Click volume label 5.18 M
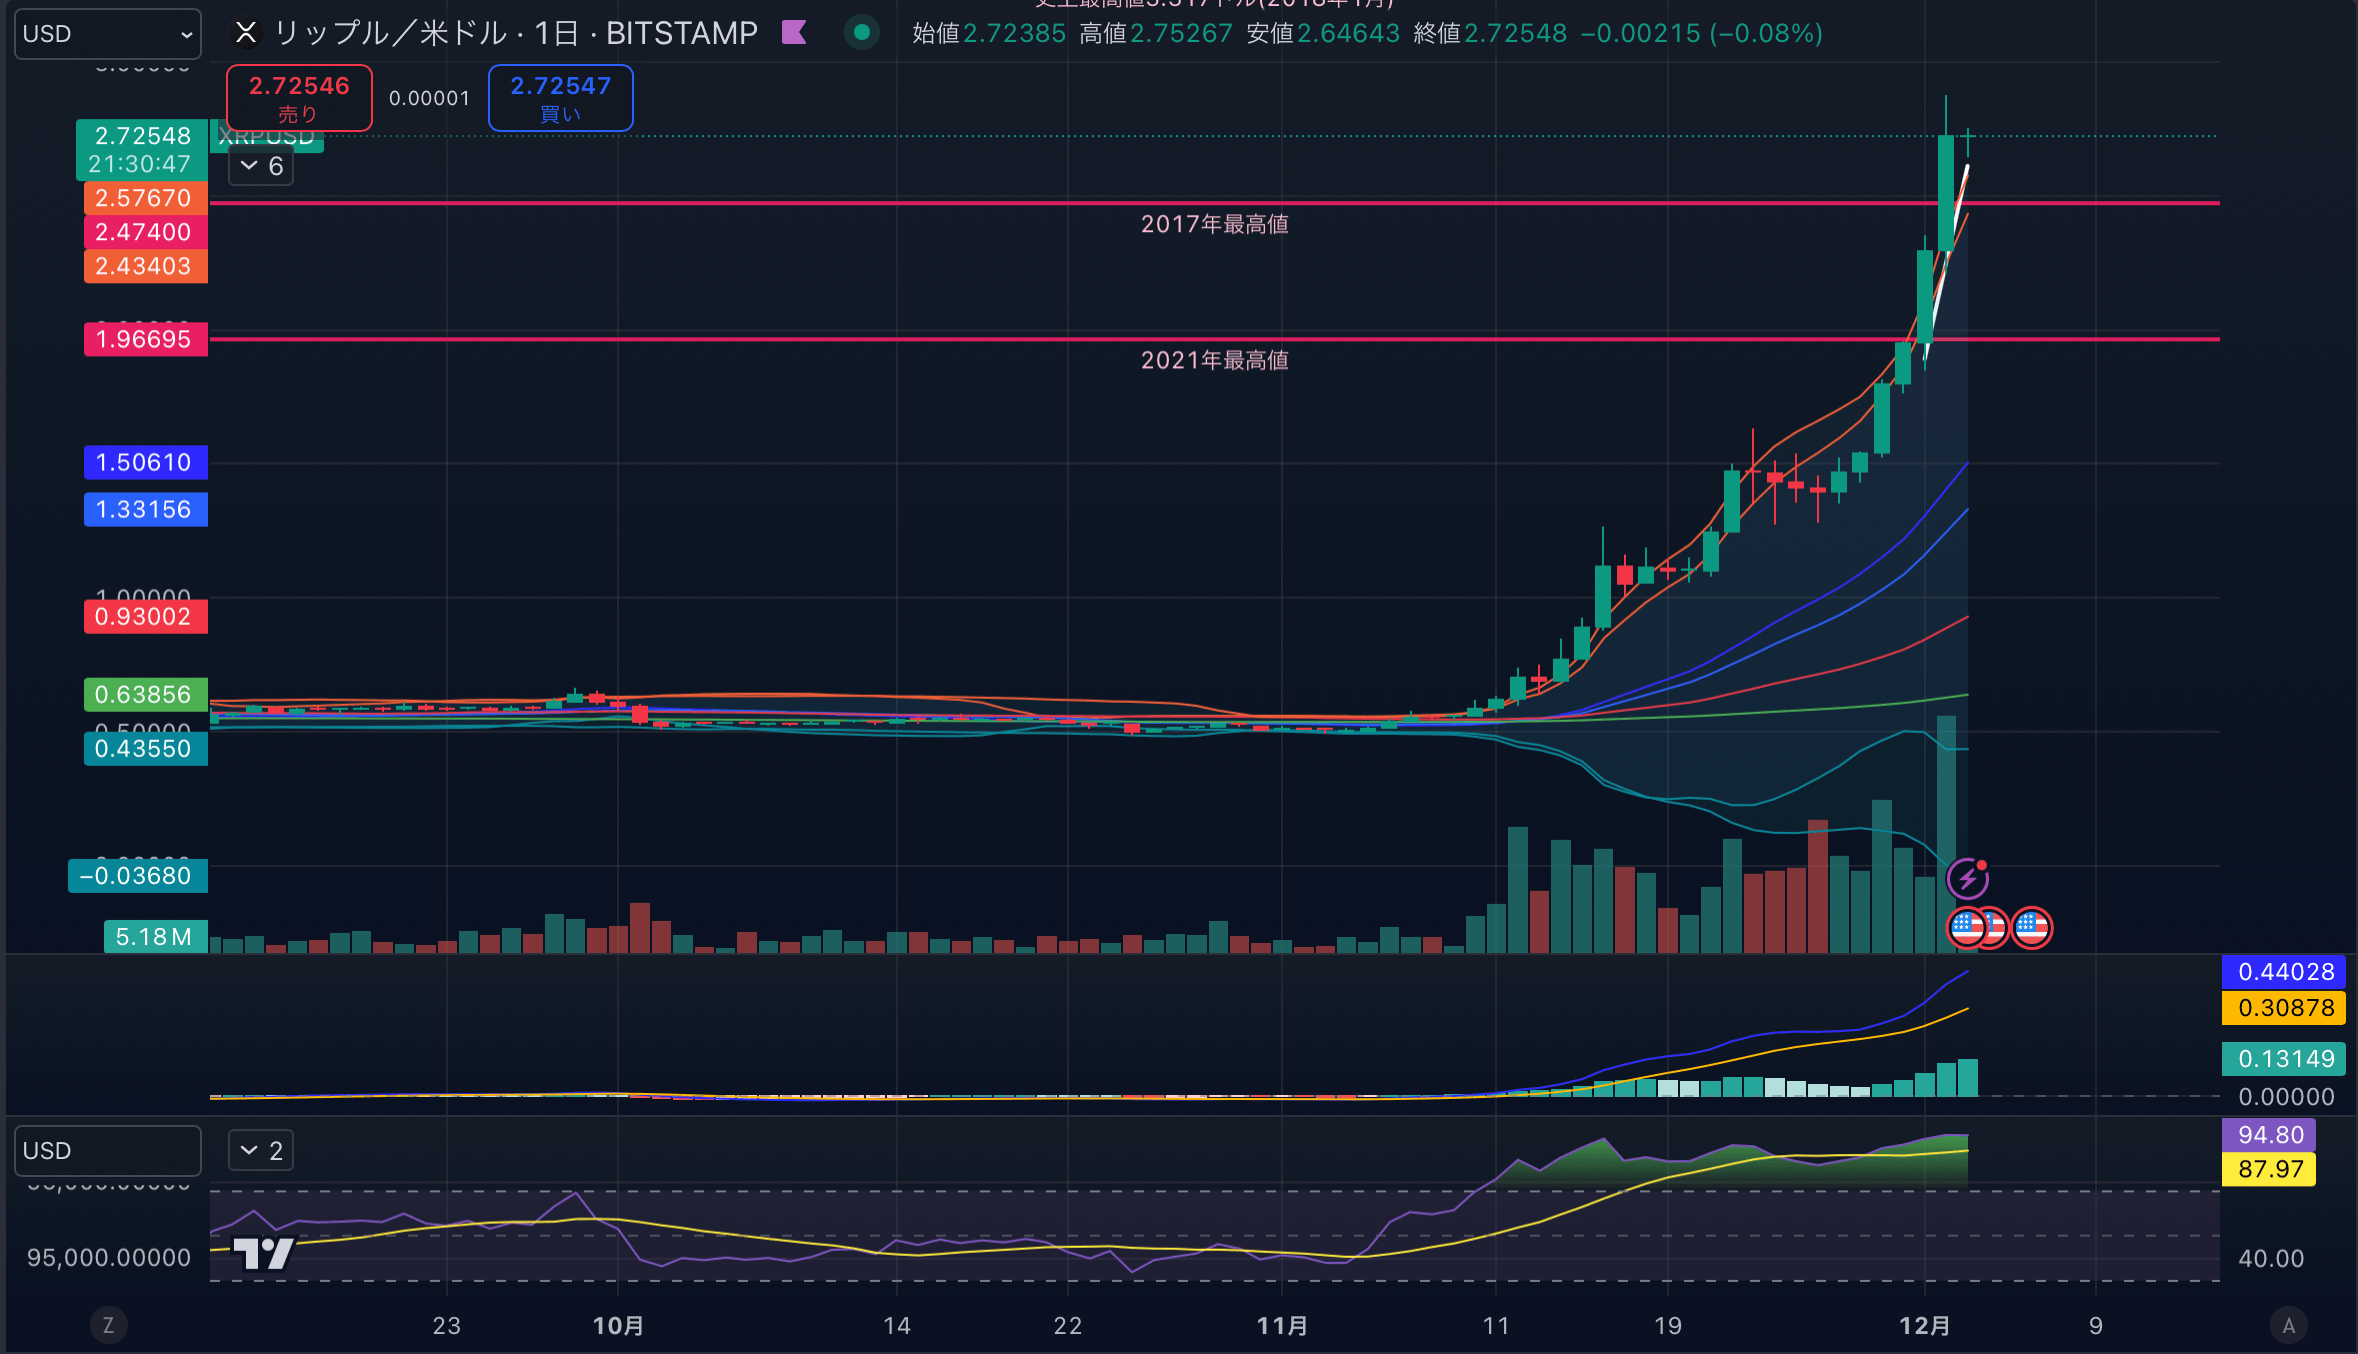This screenshot has width=2358, height=1354. (155, 937)
